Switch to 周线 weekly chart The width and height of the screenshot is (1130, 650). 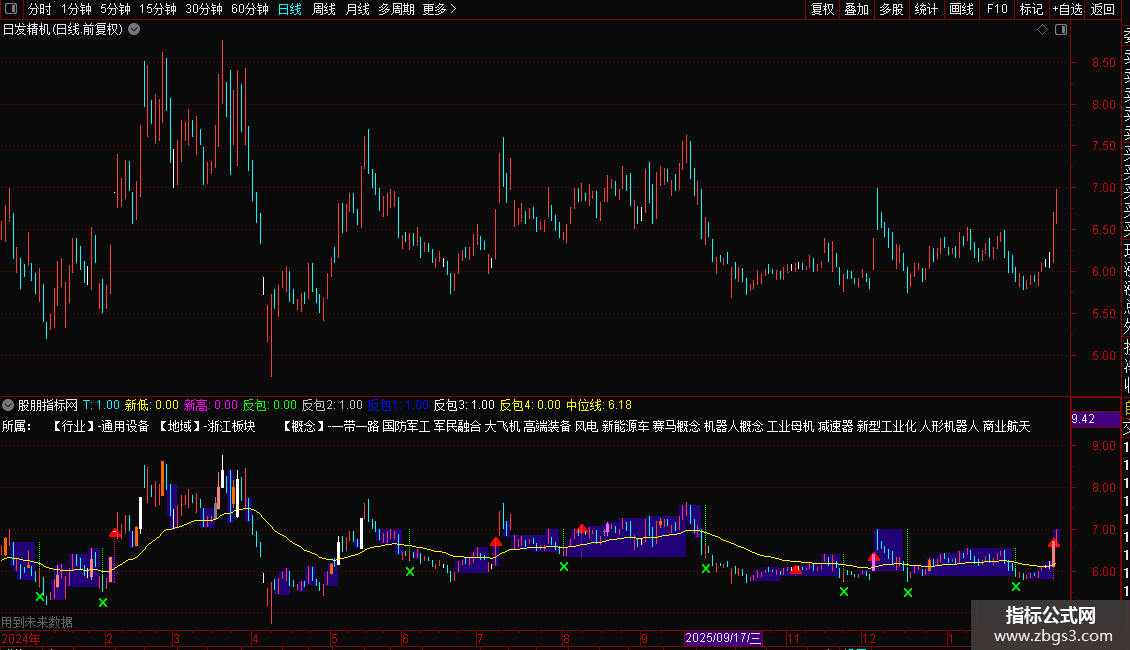[324, 9]
